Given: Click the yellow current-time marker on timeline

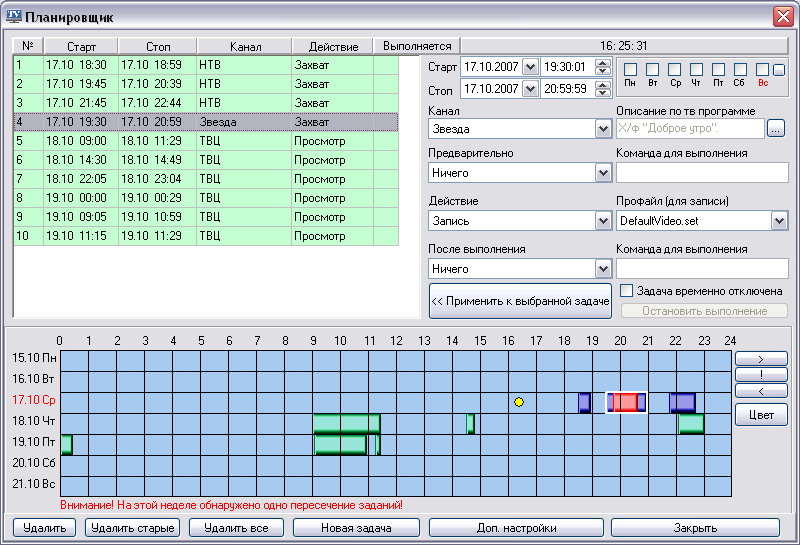Looking at the screenshot, I should 519,402.
